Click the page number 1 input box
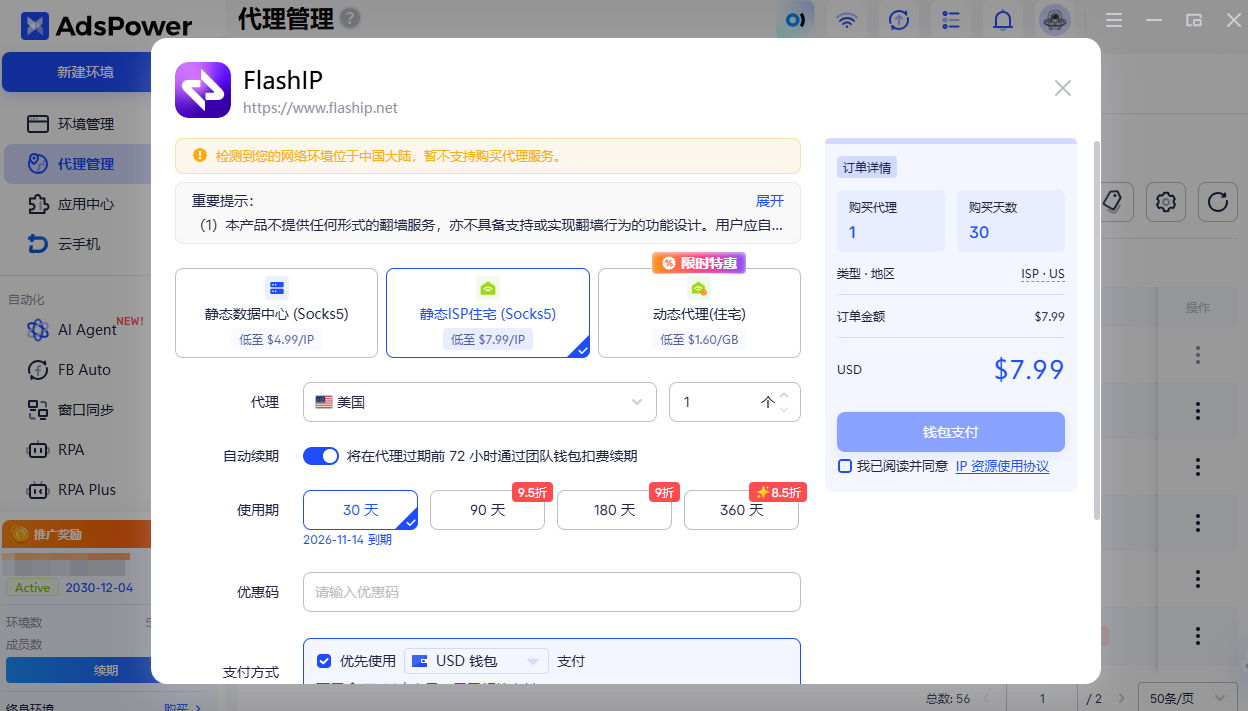Viewport: 1248px width, 711px height. [1042, 698]
